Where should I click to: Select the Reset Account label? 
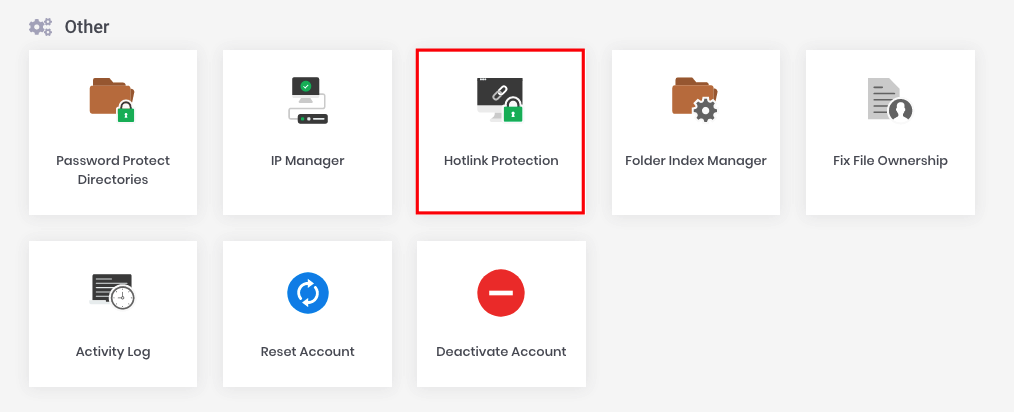(307, 351)
